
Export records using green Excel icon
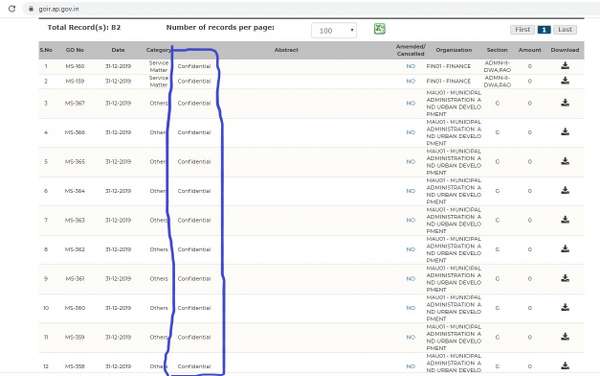tap(379, 29)
